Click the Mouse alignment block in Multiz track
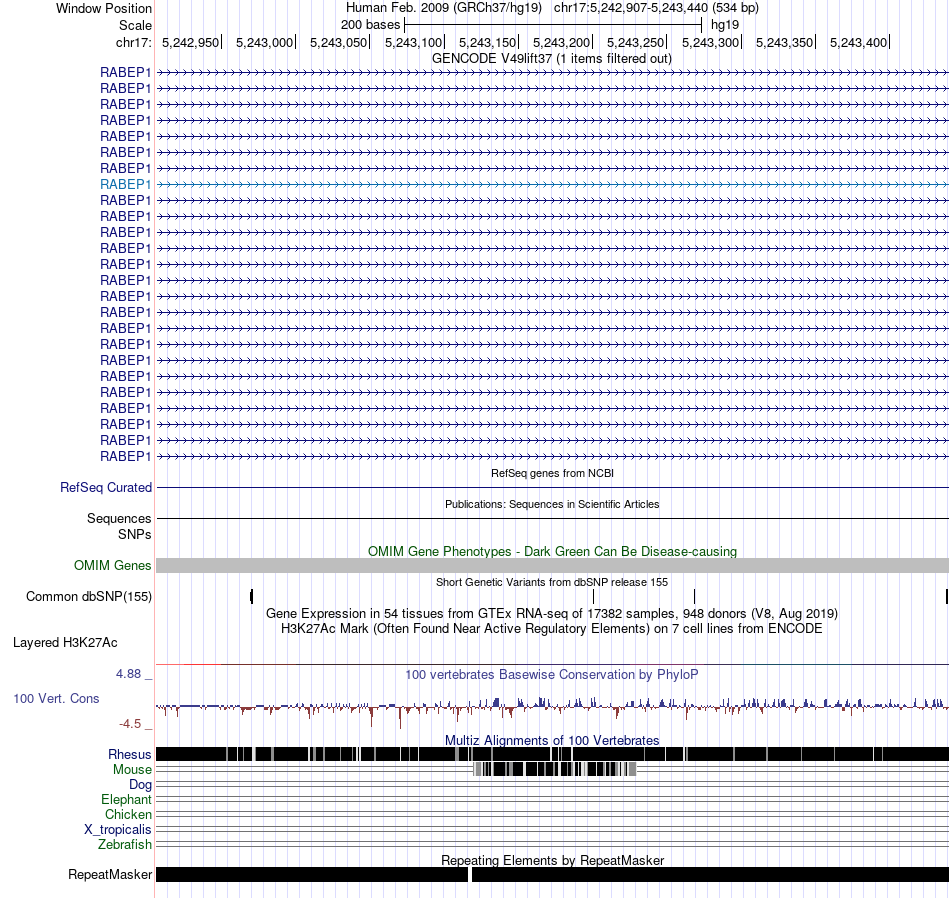The width and height of the screenshot is (950, 898). (554, 770)
